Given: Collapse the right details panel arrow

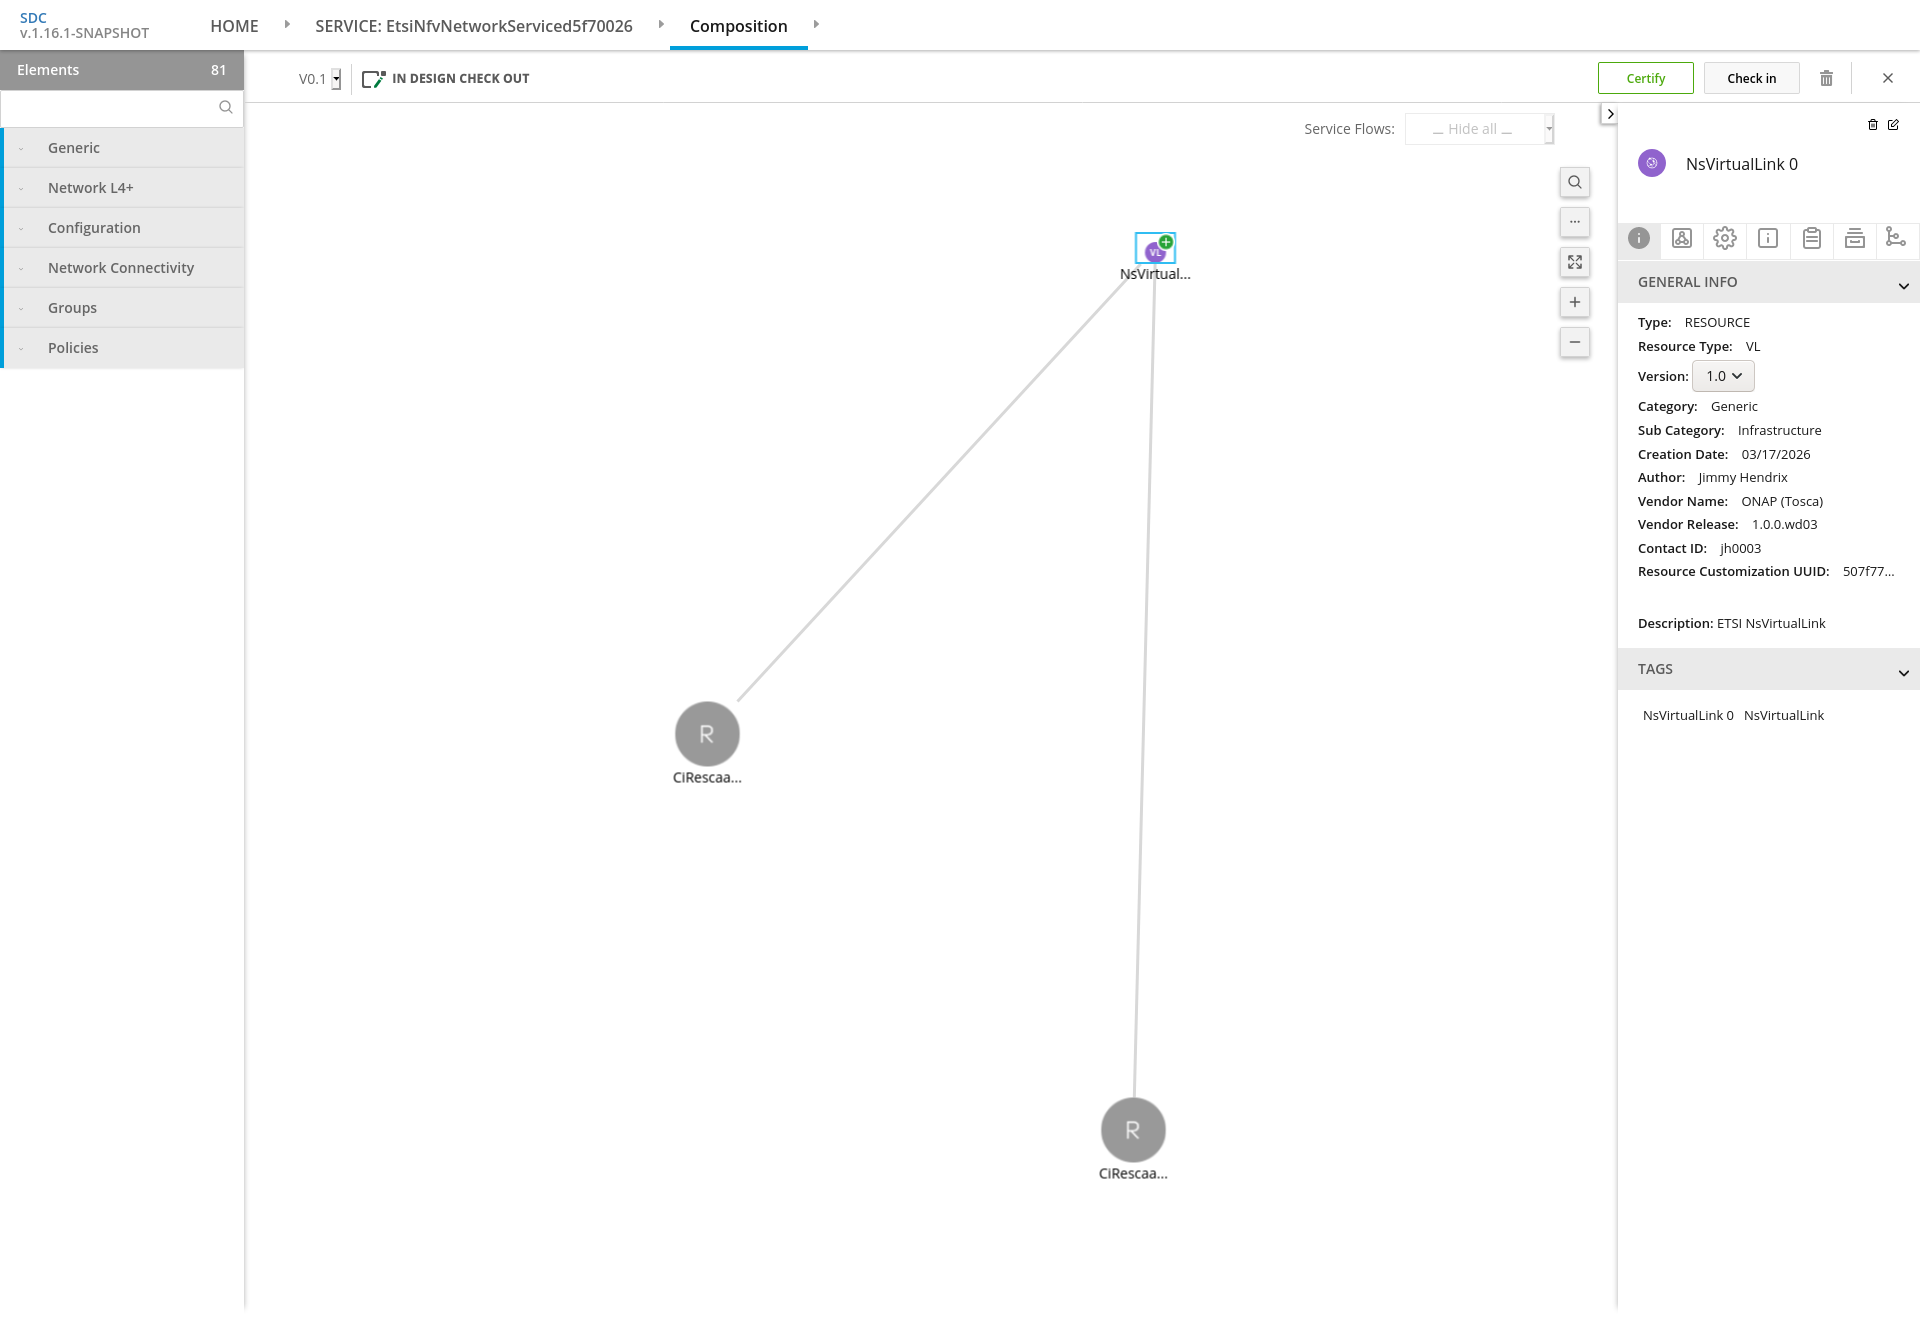Looking at the screenshot, I should [x=1610, y=114].
